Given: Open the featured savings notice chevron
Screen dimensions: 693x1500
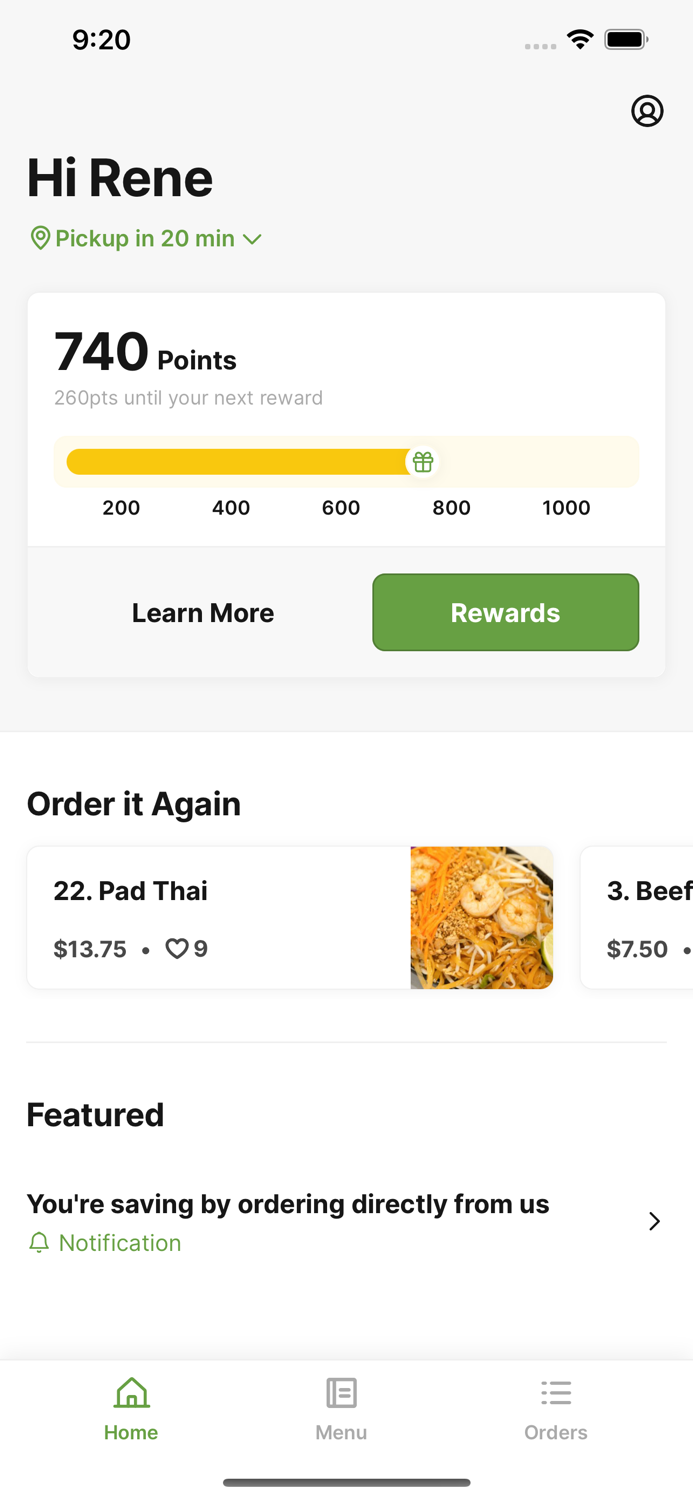Looking at the screenshot, I should tap(654, 1221).
